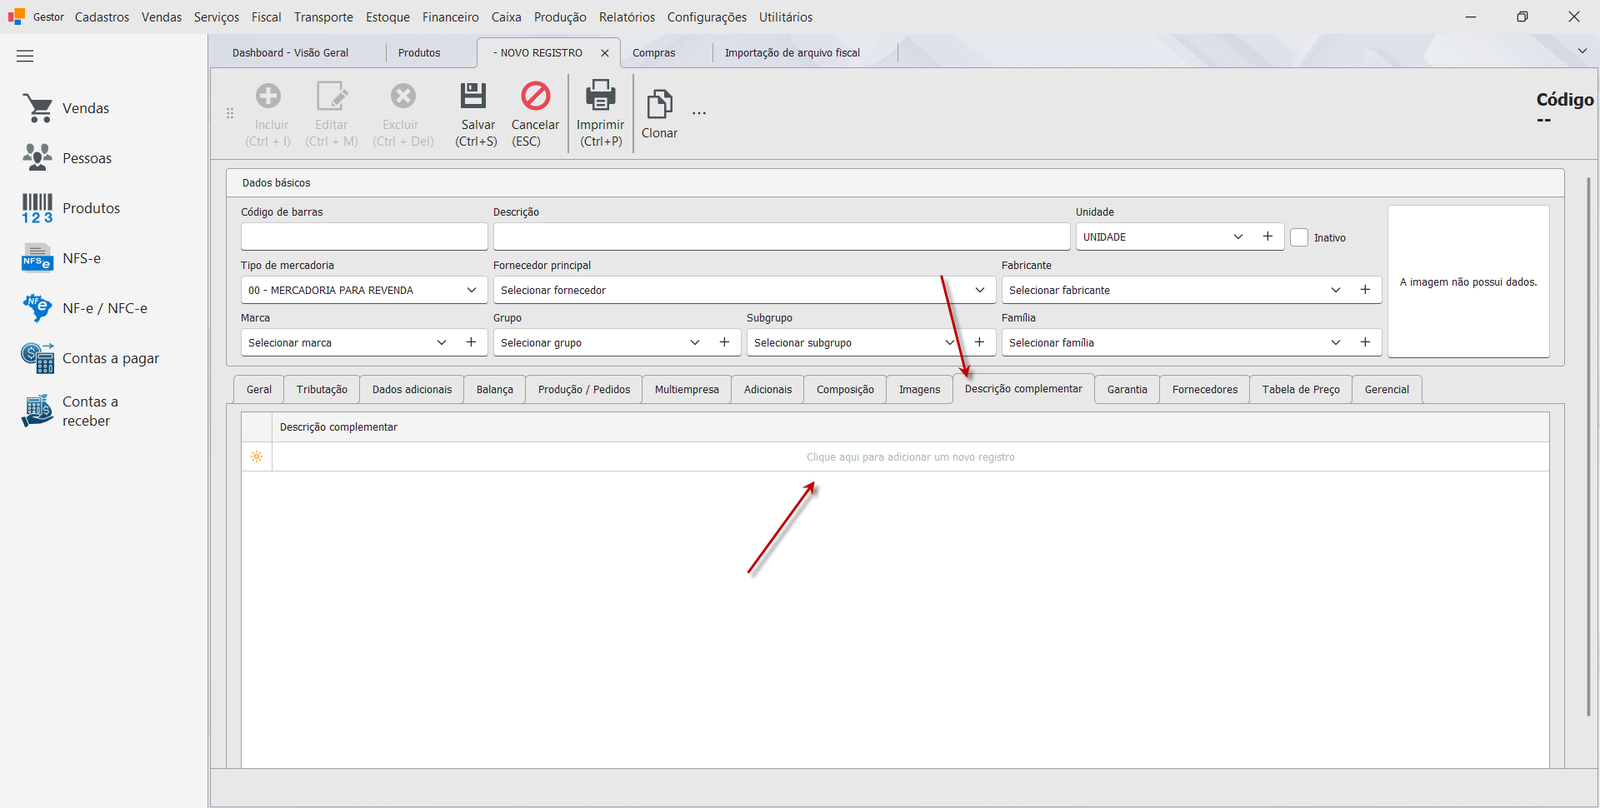Add new Subgrupo with plus icon
Image resolution: width=1600 pixels, height=808 pixels.
tap(979, 342)
